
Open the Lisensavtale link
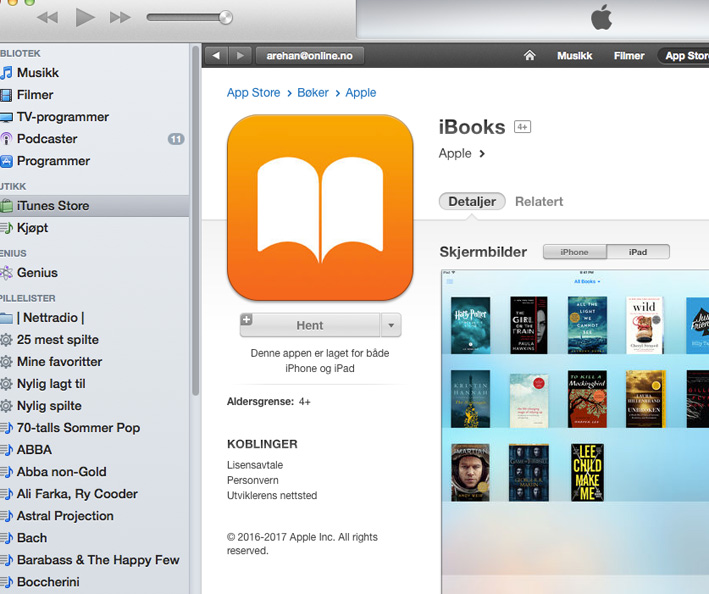tap(255, 465)
